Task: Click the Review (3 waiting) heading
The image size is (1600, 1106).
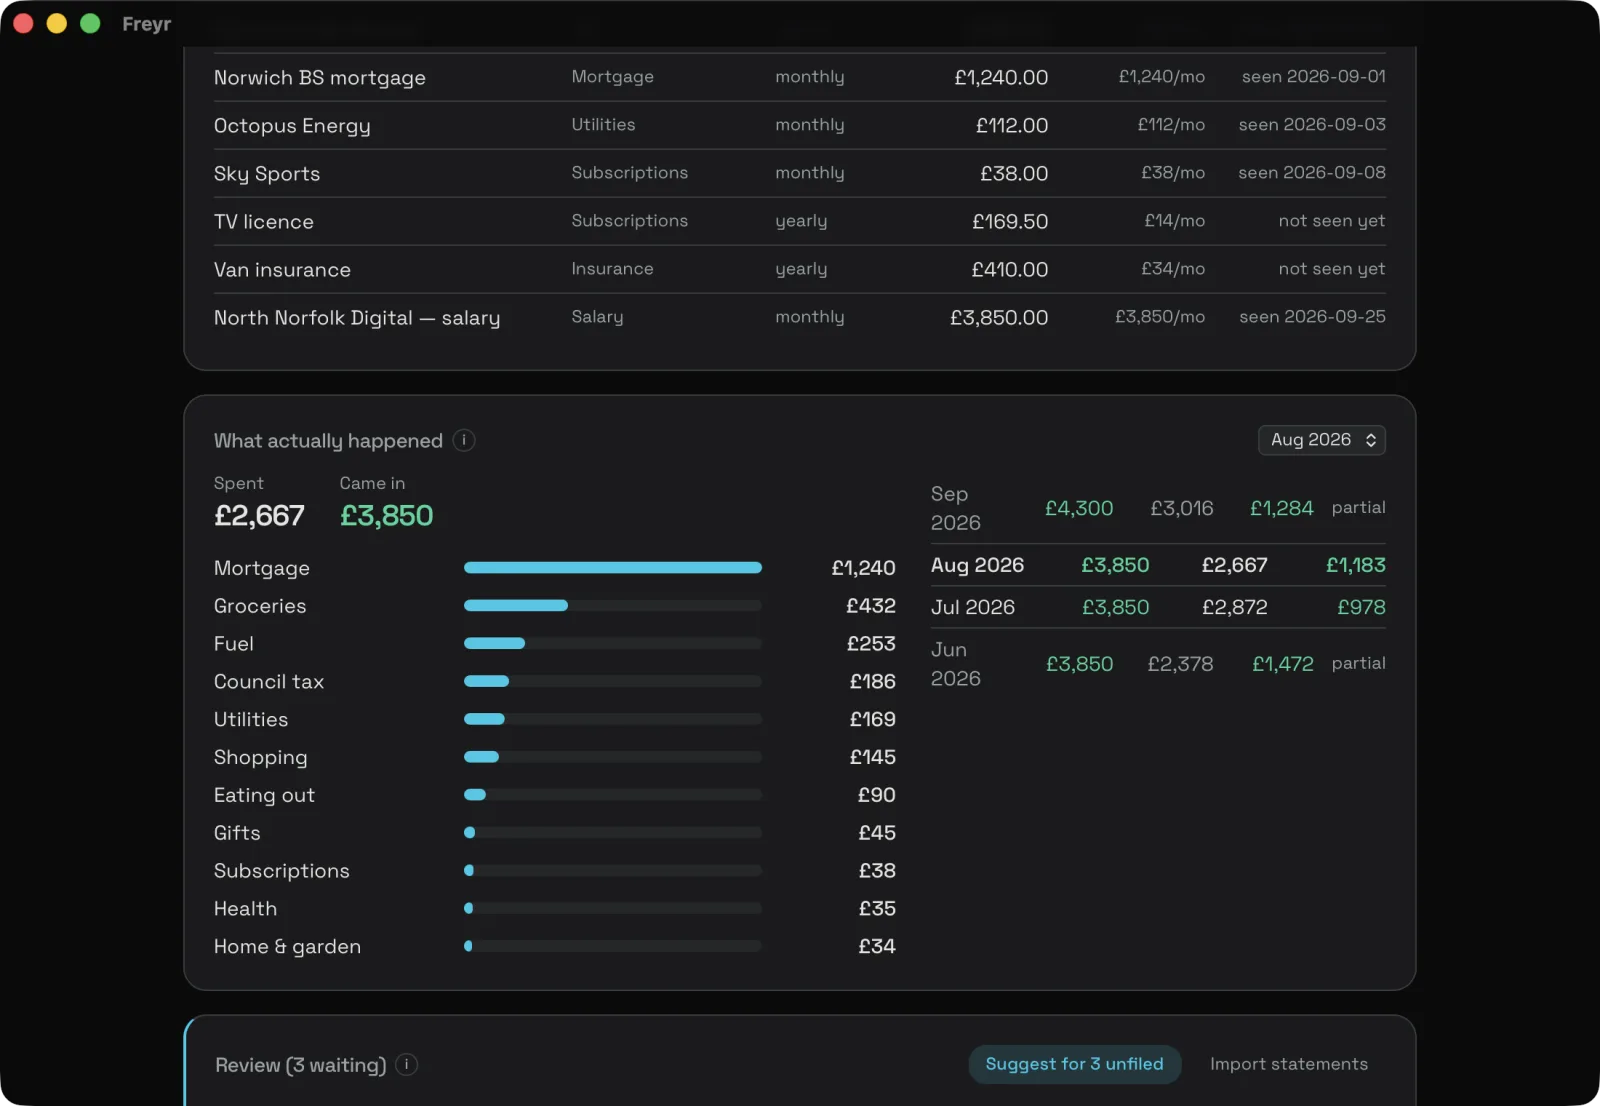Action: pyautogui.click(x=301, y=1065)
